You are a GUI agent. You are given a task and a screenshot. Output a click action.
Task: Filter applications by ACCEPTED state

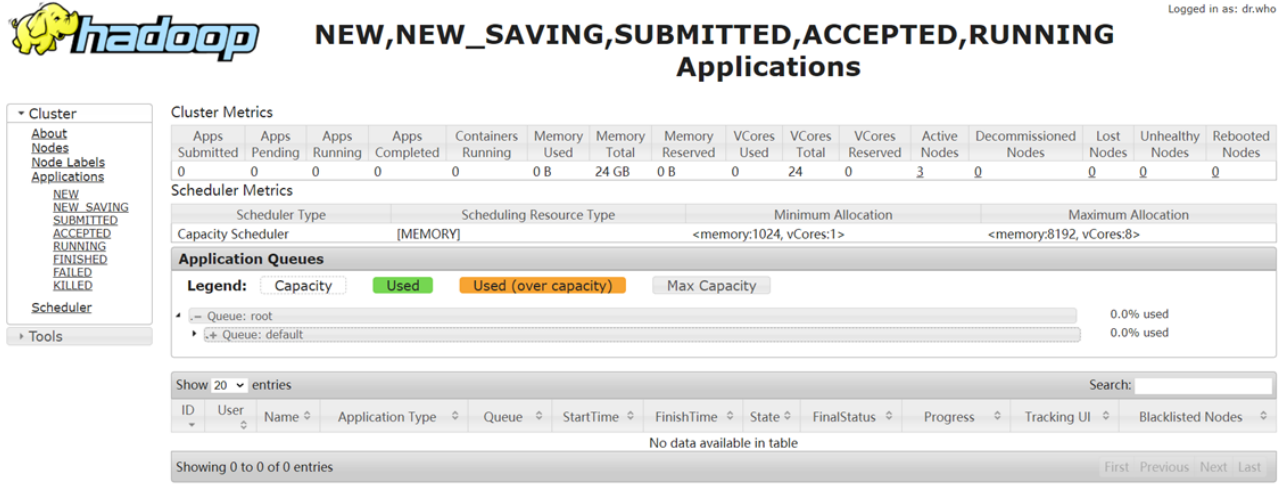click(82, 234)
